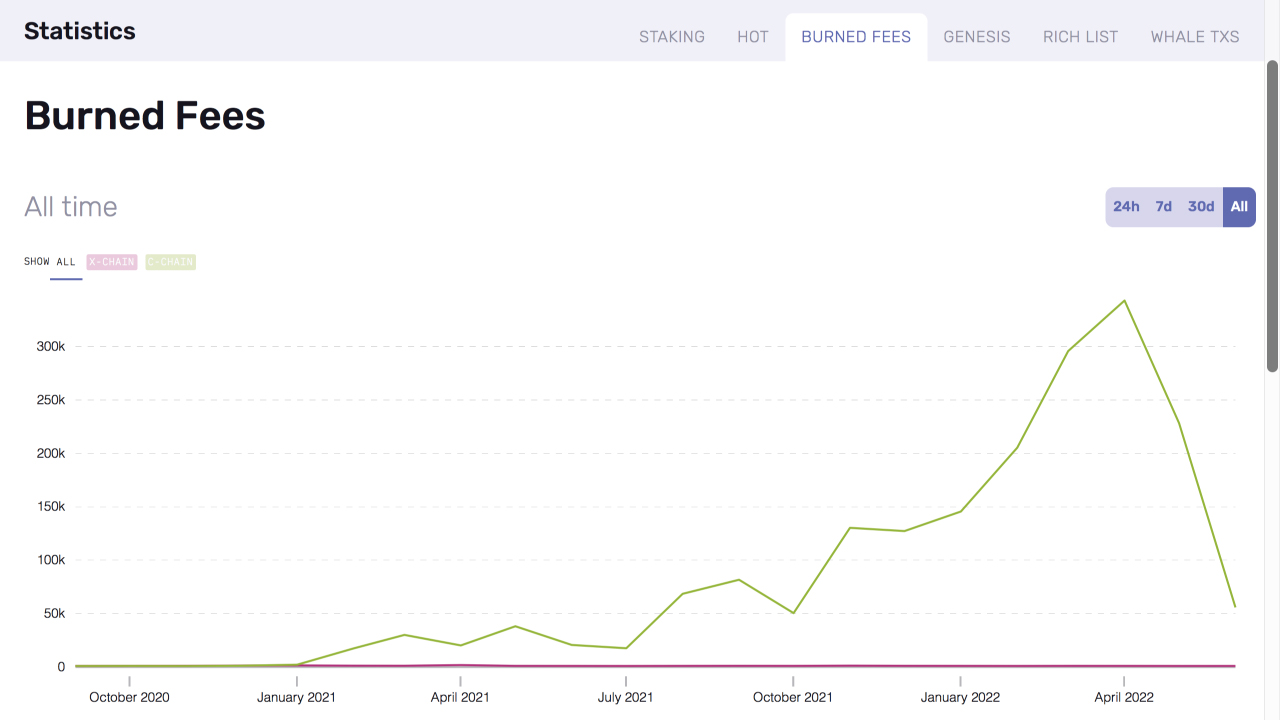Click the 100k y-axis label
The height and width of the screenshot is (720, 1280).
click(49, 560)
